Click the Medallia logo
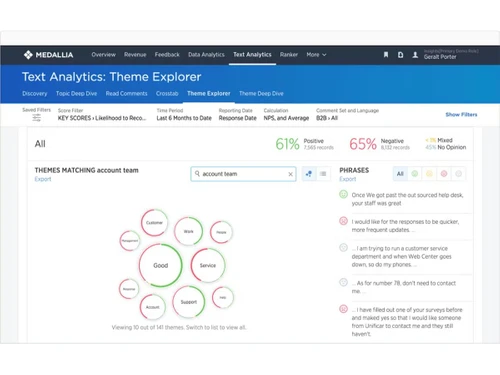The height and width of the screenshot is (375, 500). 48,55
